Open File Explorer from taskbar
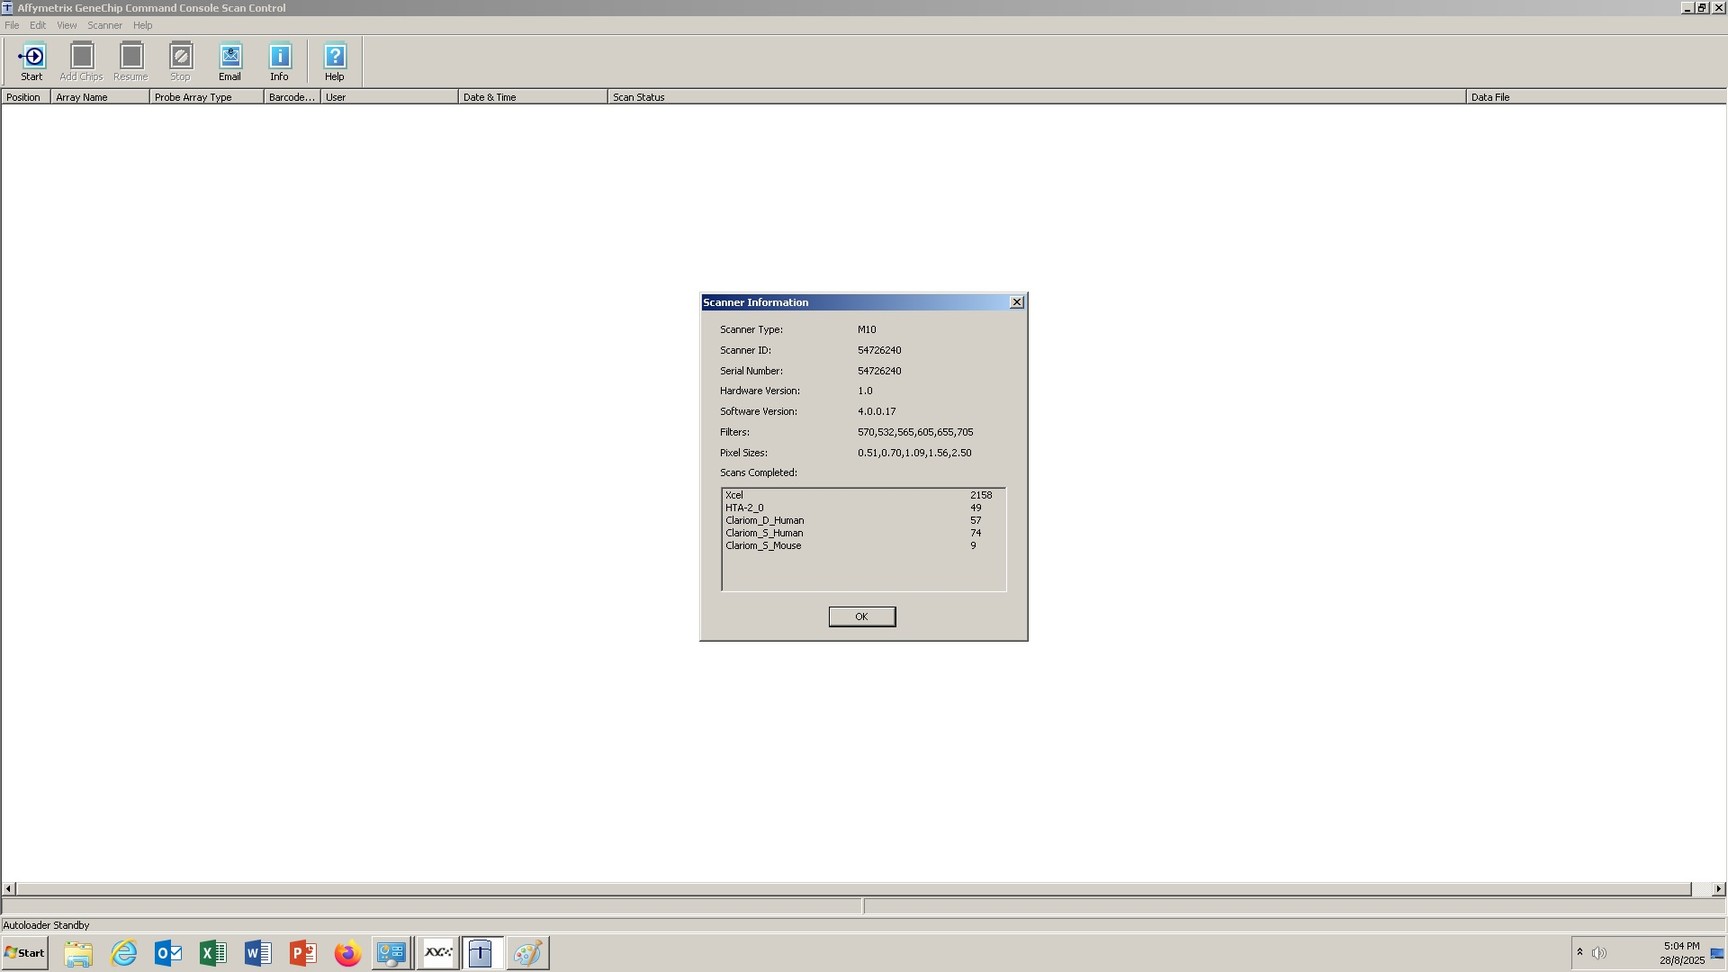This screenshot has width=1728, height=972. (x=78, y=953)
